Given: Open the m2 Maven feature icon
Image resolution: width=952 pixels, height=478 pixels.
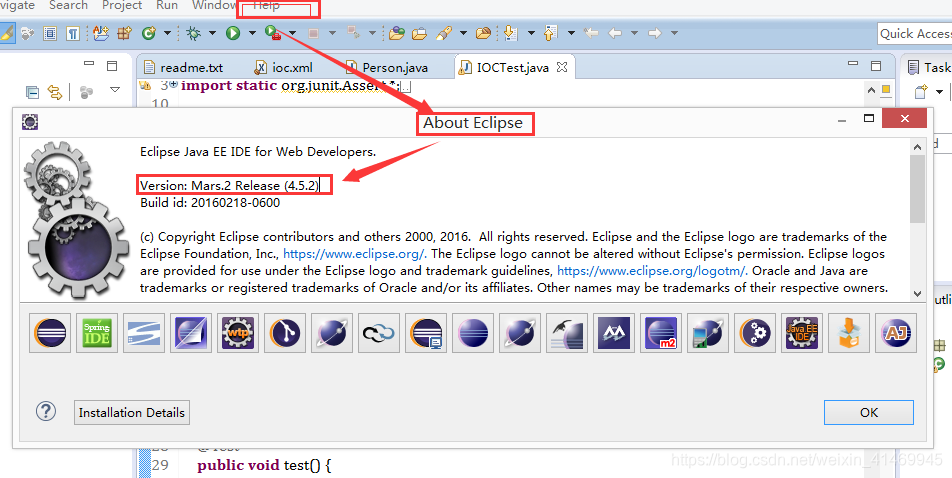Looking at the screenshot, I should point(661,333).
